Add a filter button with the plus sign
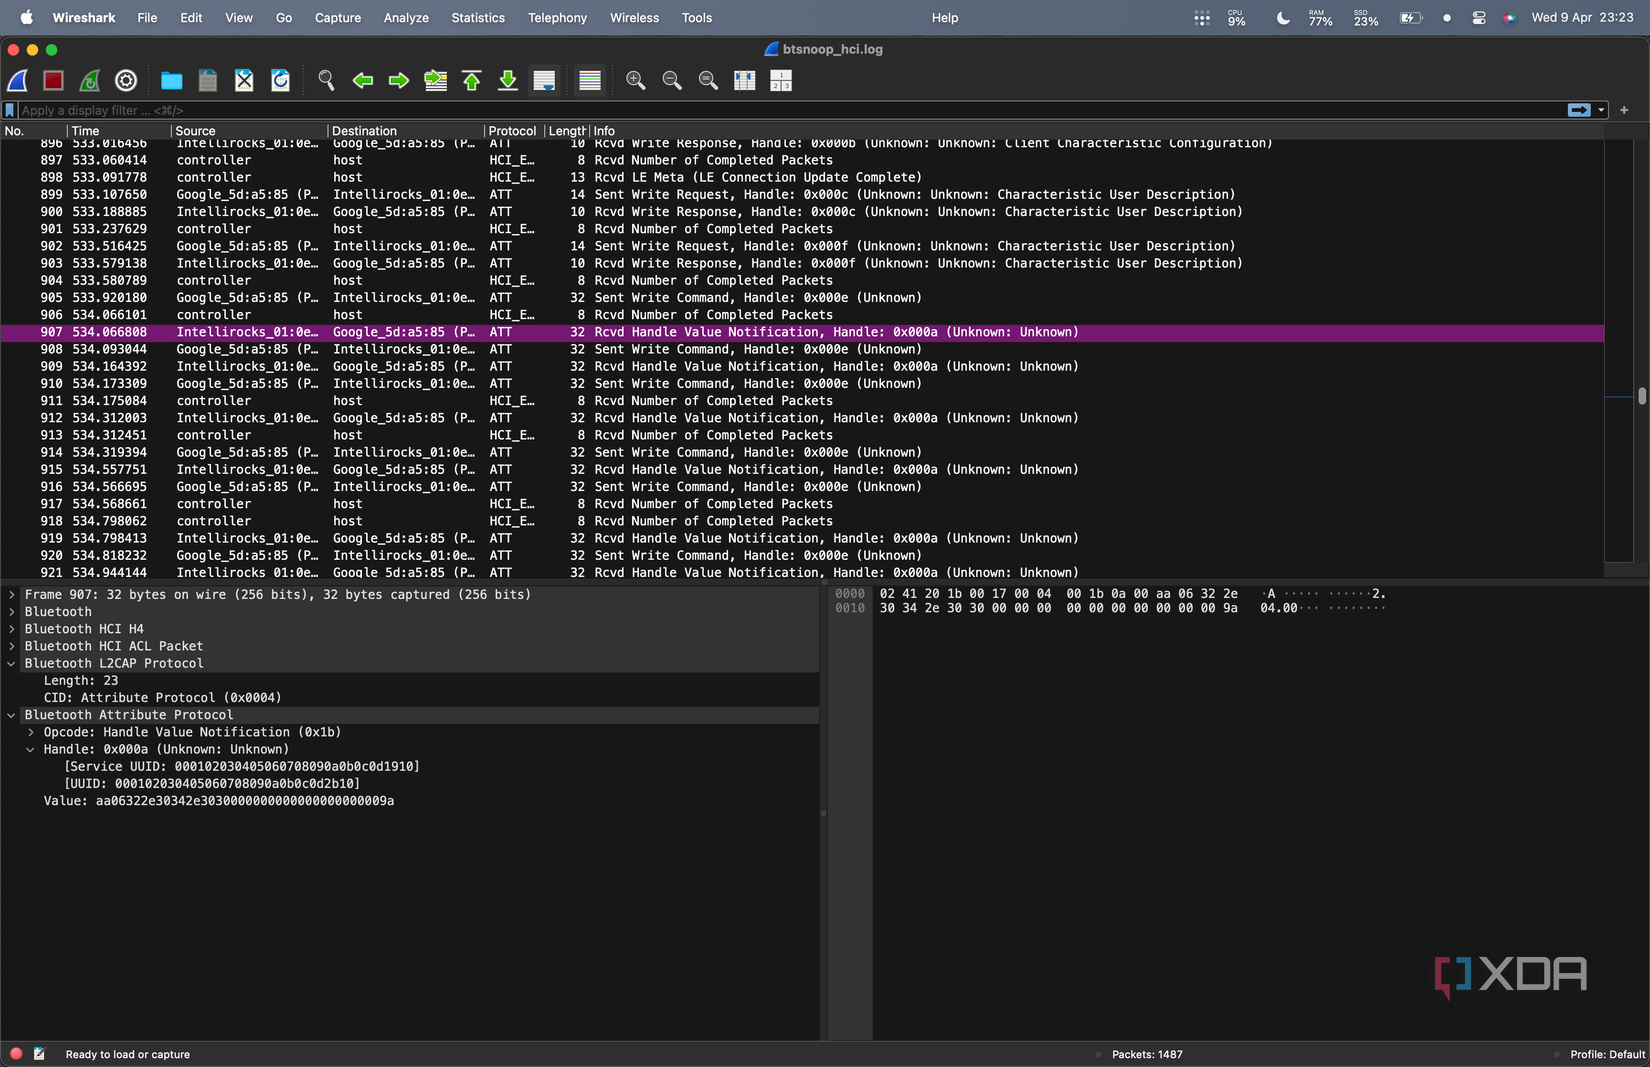The image size is (1650, 1067). (1624, 110)
